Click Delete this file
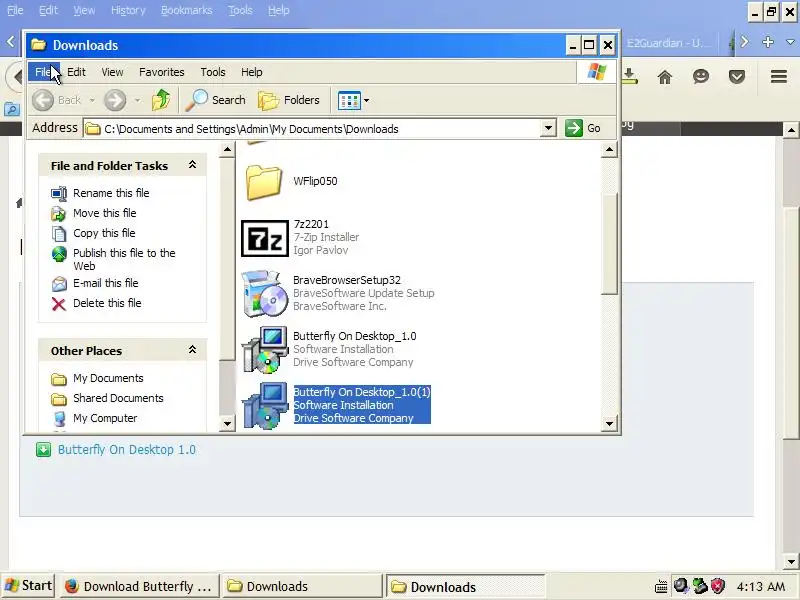Image resolution: width=800 pixels, height=600 pixels. click(x=107, y=303)
